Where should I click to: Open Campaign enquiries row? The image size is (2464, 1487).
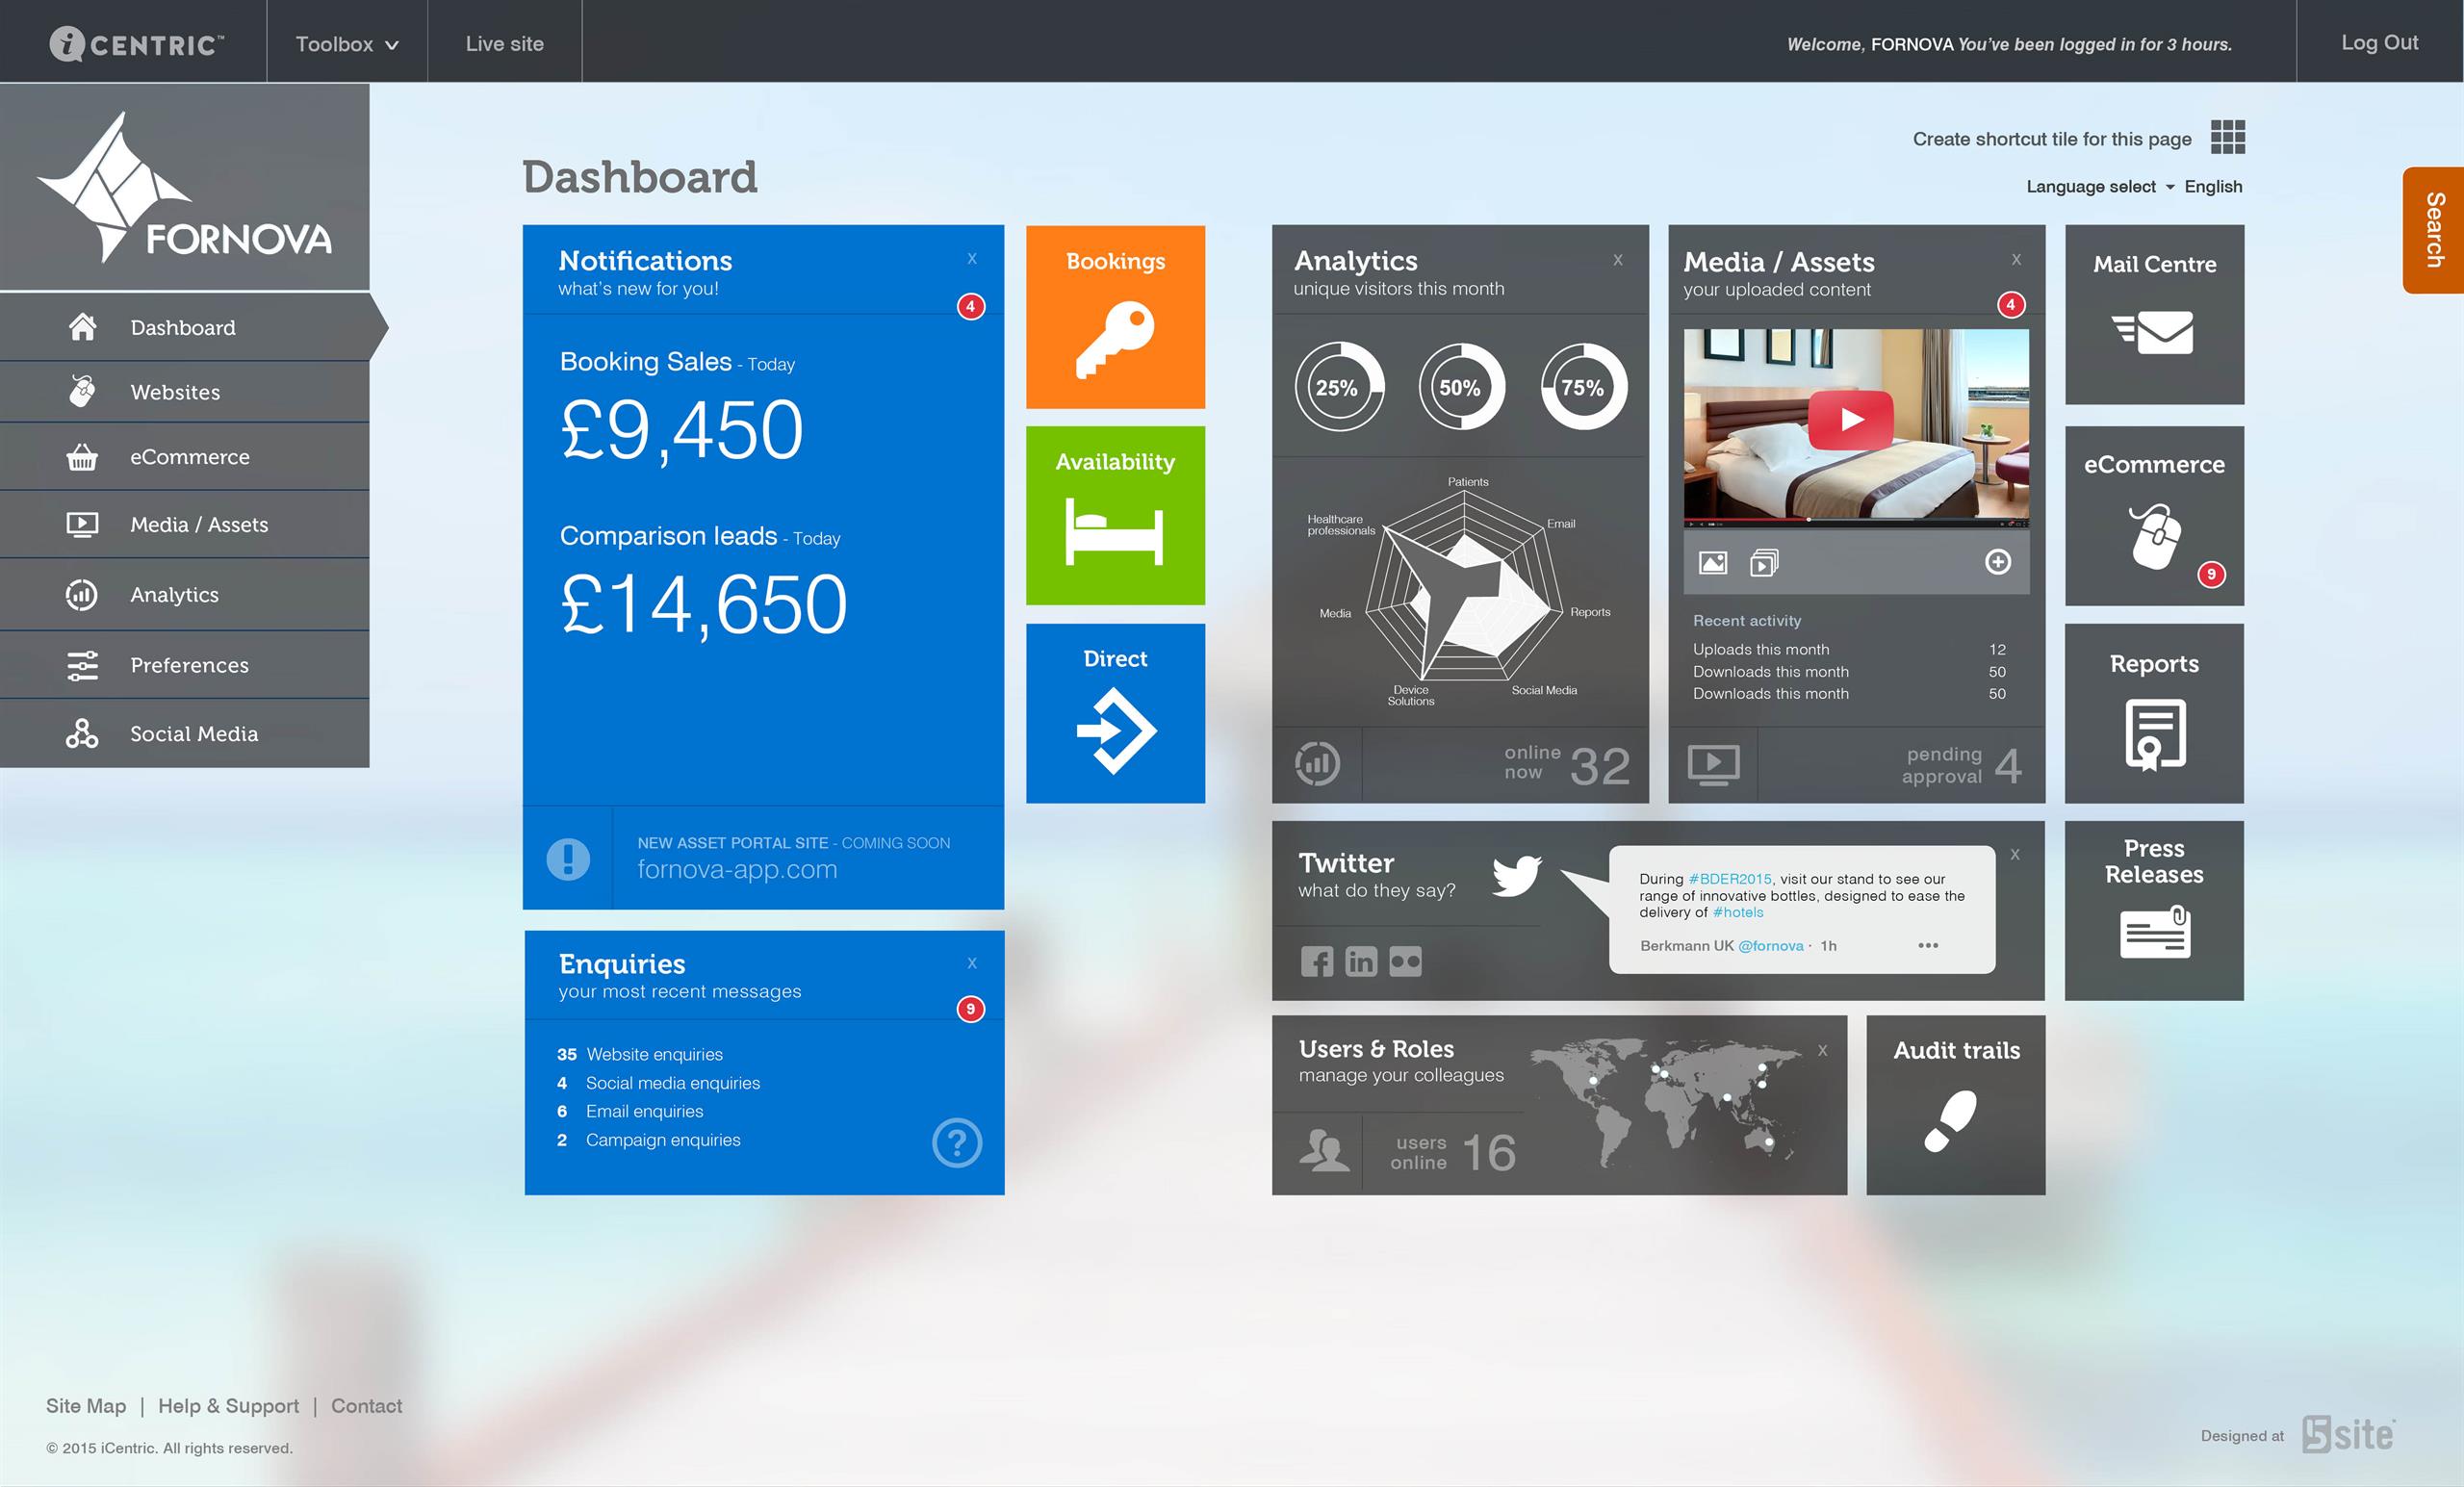tap(649, 1140)
